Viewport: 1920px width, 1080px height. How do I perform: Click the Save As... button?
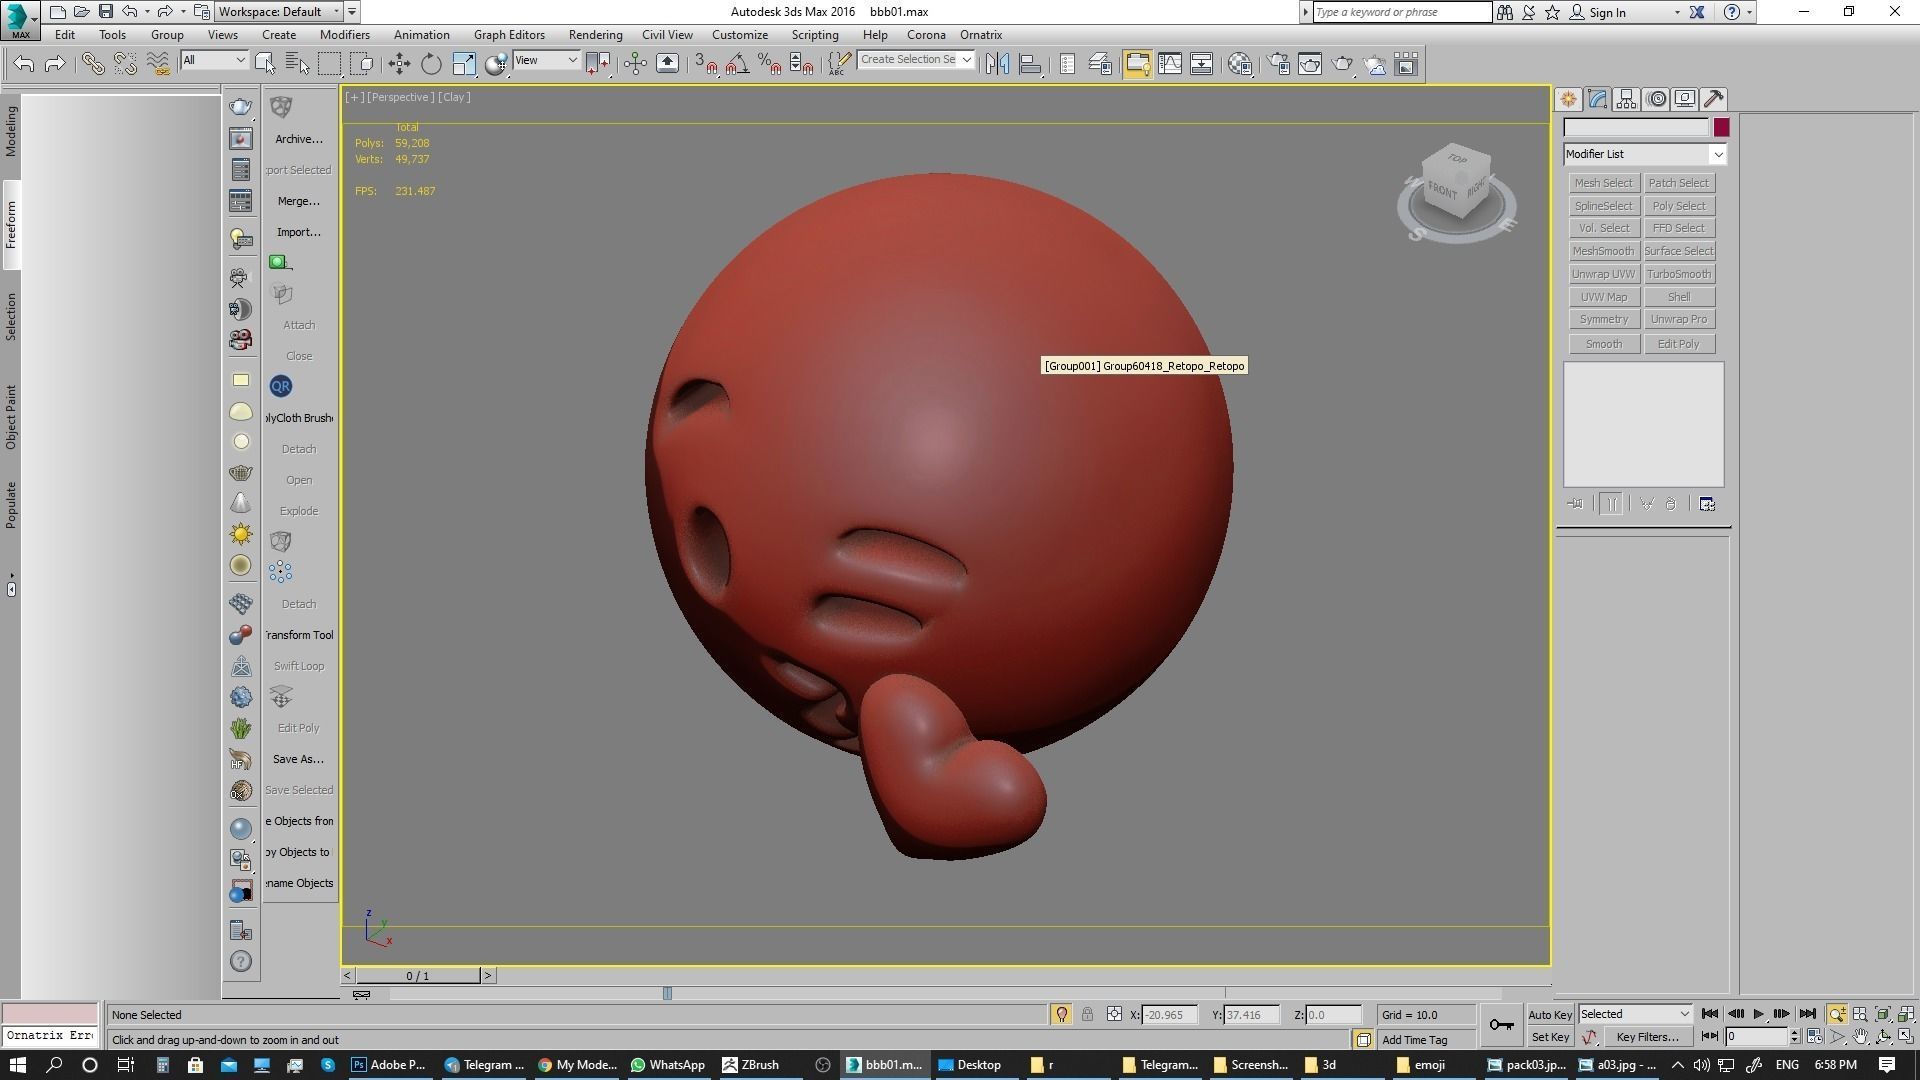coord(298,759)
